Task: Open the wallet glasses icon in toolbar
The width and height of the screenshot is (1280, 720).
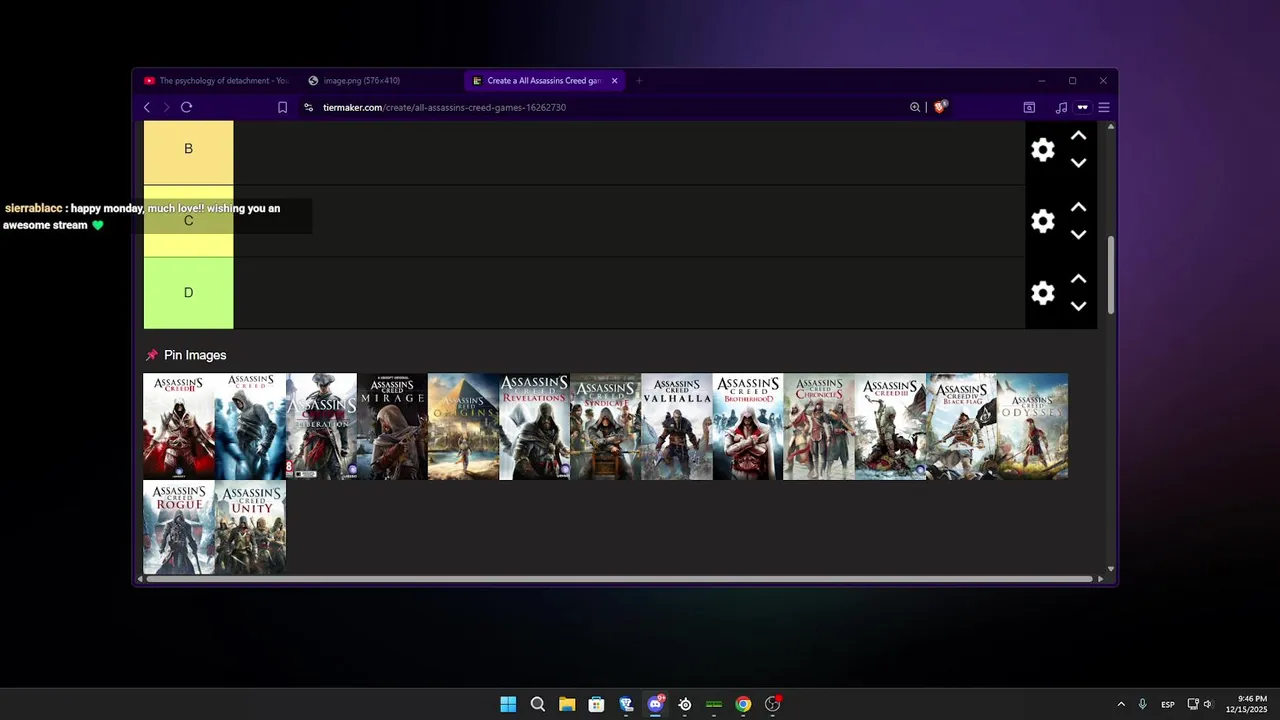Action: (1082, 107)
